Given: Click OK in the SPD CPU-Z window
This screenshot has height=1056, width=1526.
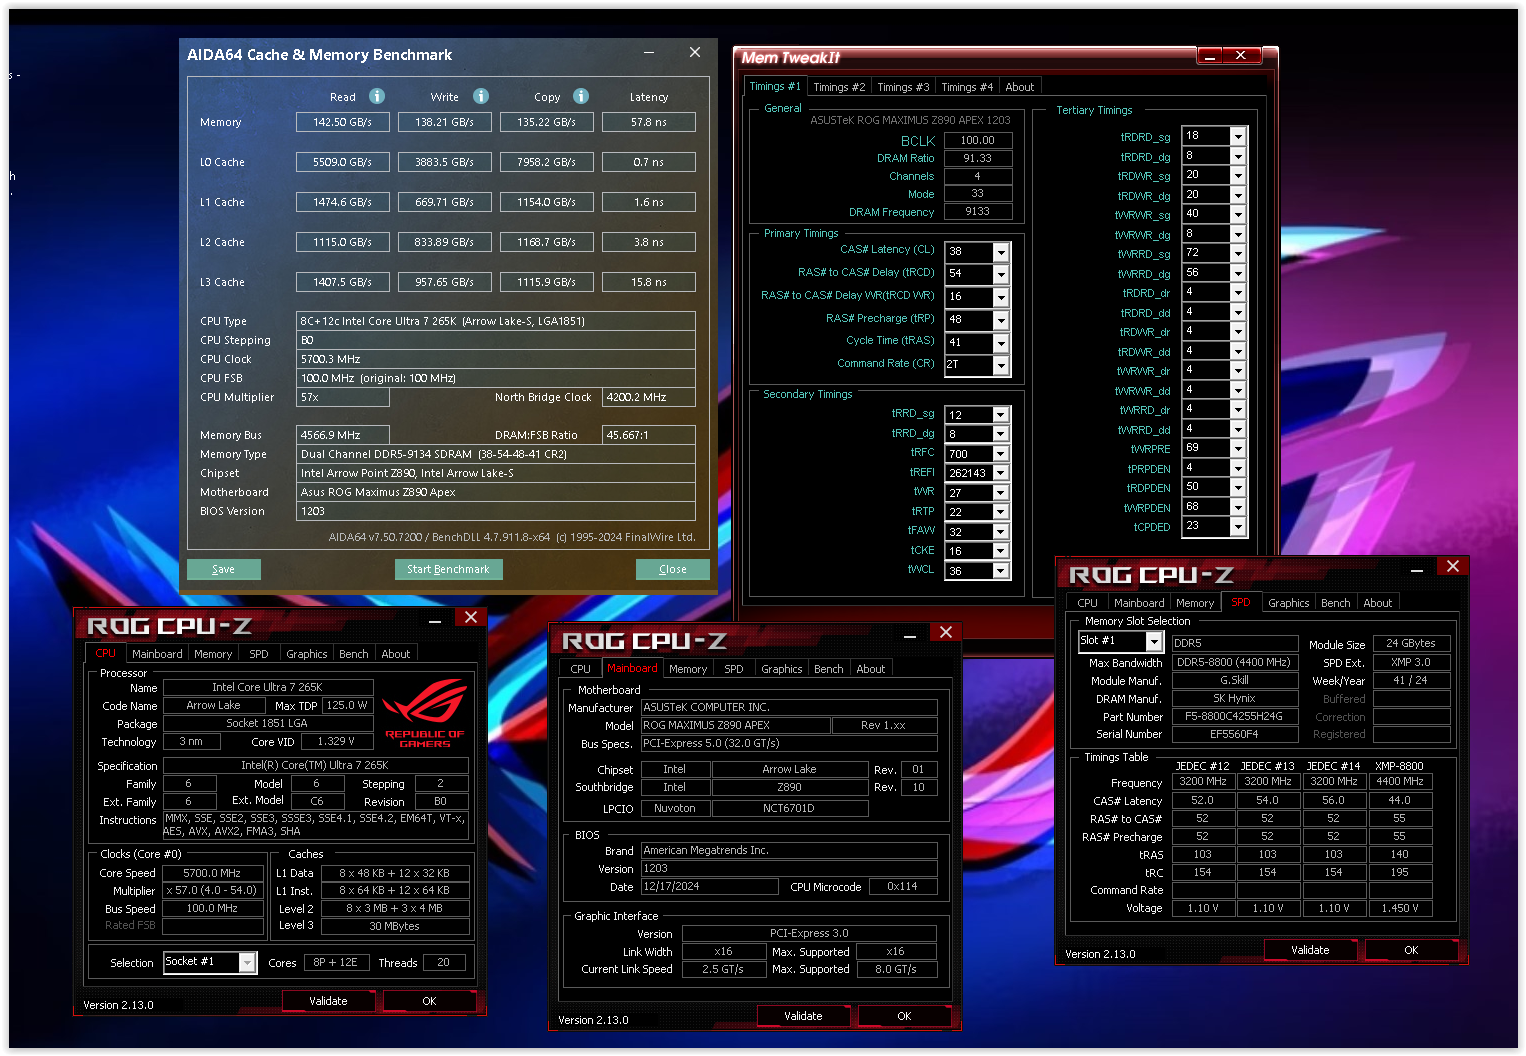Looking at the screenshot, I should [x=1411, y=950].
